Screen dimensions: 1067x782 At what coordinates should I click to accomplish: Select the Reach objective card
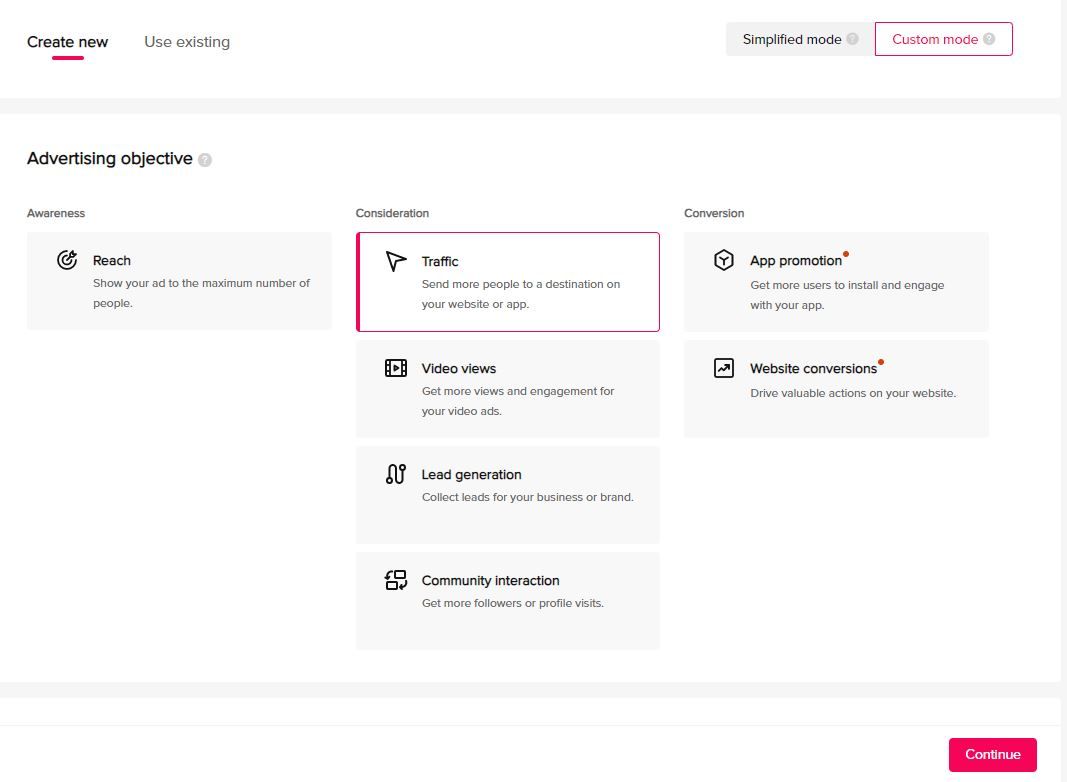point(179,280)
